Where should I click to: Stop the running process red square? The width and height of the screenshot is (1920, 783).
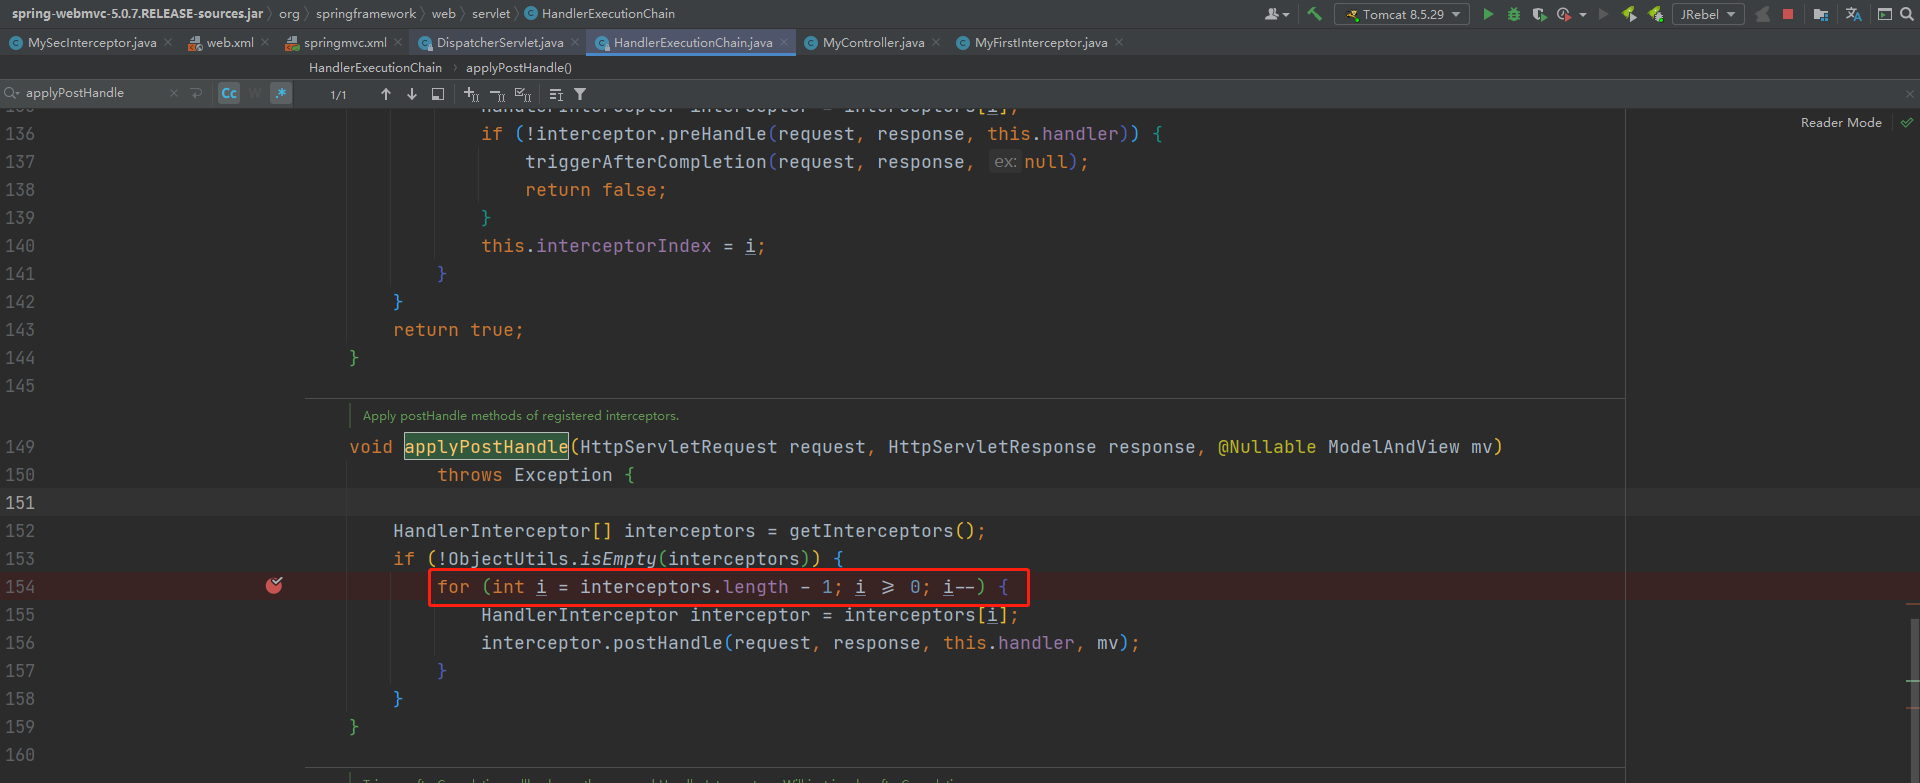(1788, 14)
